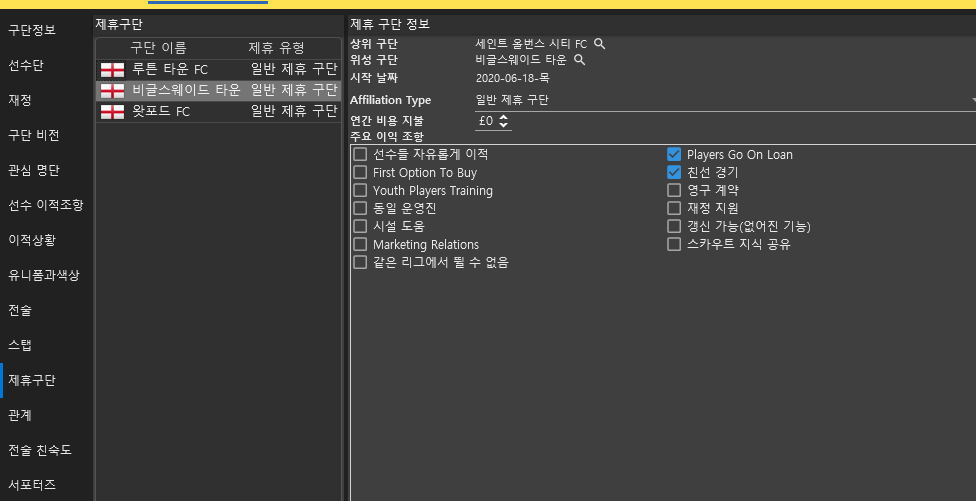This screenshot has height=501, width=976.
Task: Click 일반 제휴 구단 type for 루튼 타운 FC
Action: click(294, 70)
